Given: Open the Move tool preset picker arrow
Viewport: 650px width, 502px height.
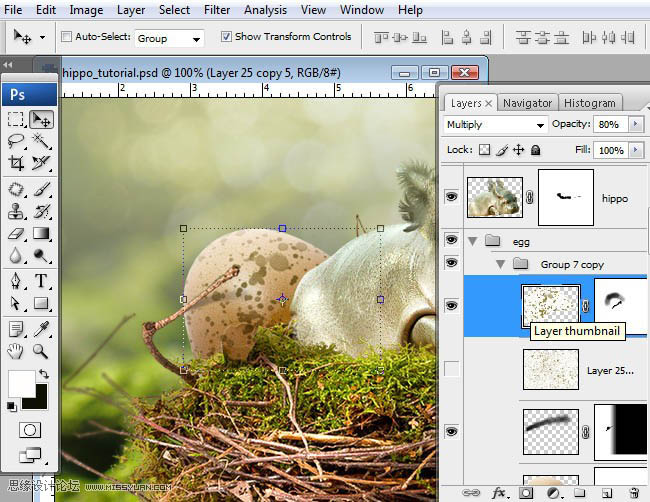Looking at the screenshot, I should pyautogui.click(x=42, y=37).
